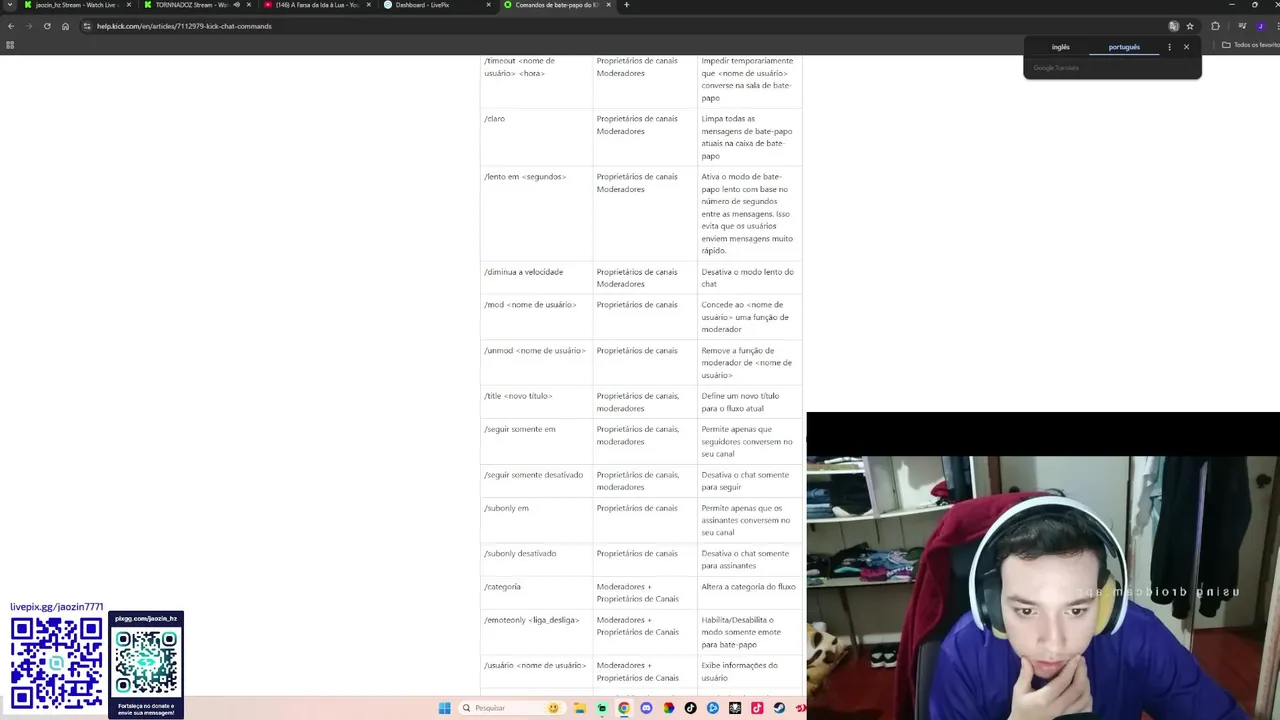The height and width of the screenshot is (720, 1280).
Task: Reload the page with the refresh icon
Action: (x=47, y=26)
